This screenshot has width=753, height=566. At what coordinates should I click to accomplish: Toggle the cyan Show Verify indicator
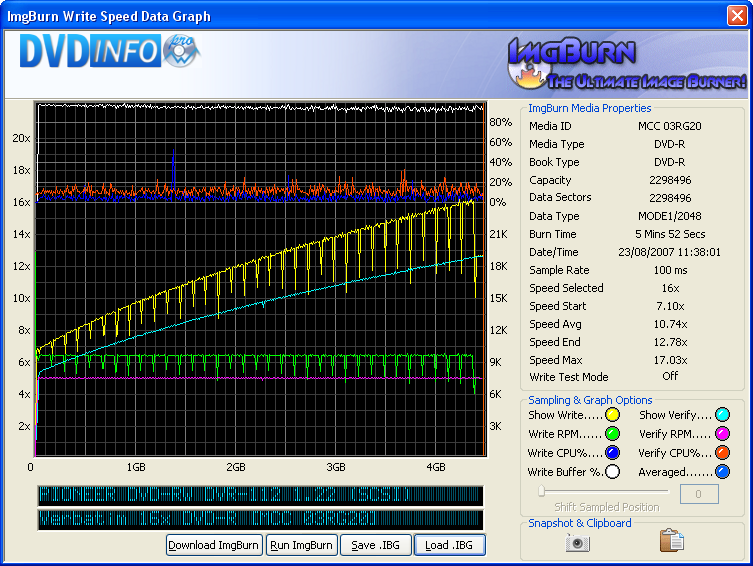(x=722, y=414)
